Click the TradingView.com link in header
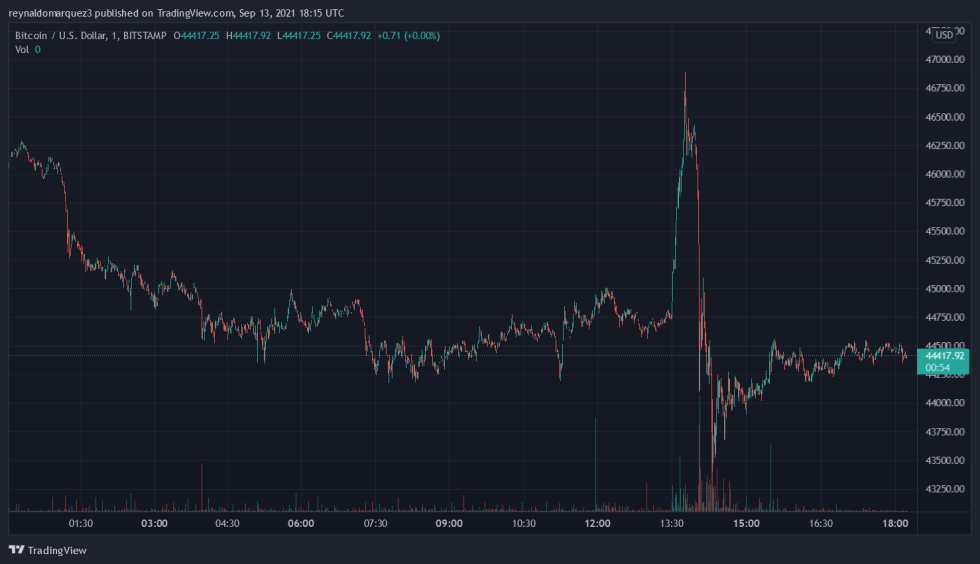 click(196, 13)
